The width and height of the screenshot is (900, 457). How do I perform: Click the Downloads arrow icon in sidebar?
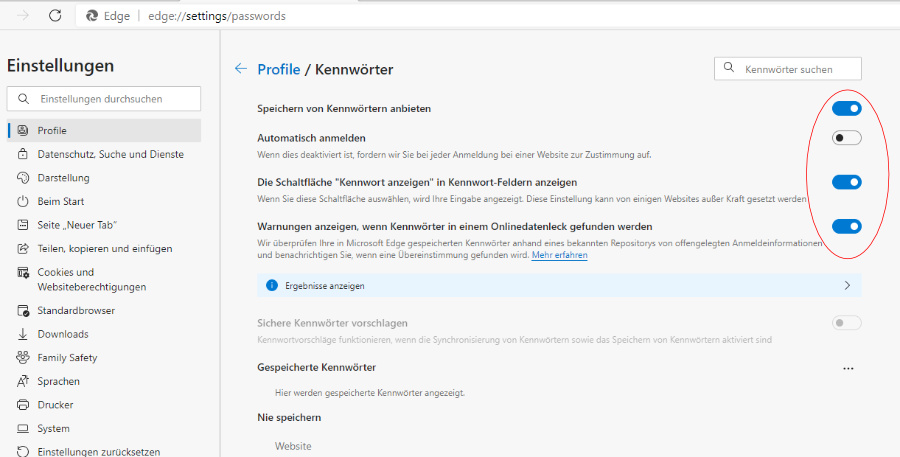coord(23,334)
